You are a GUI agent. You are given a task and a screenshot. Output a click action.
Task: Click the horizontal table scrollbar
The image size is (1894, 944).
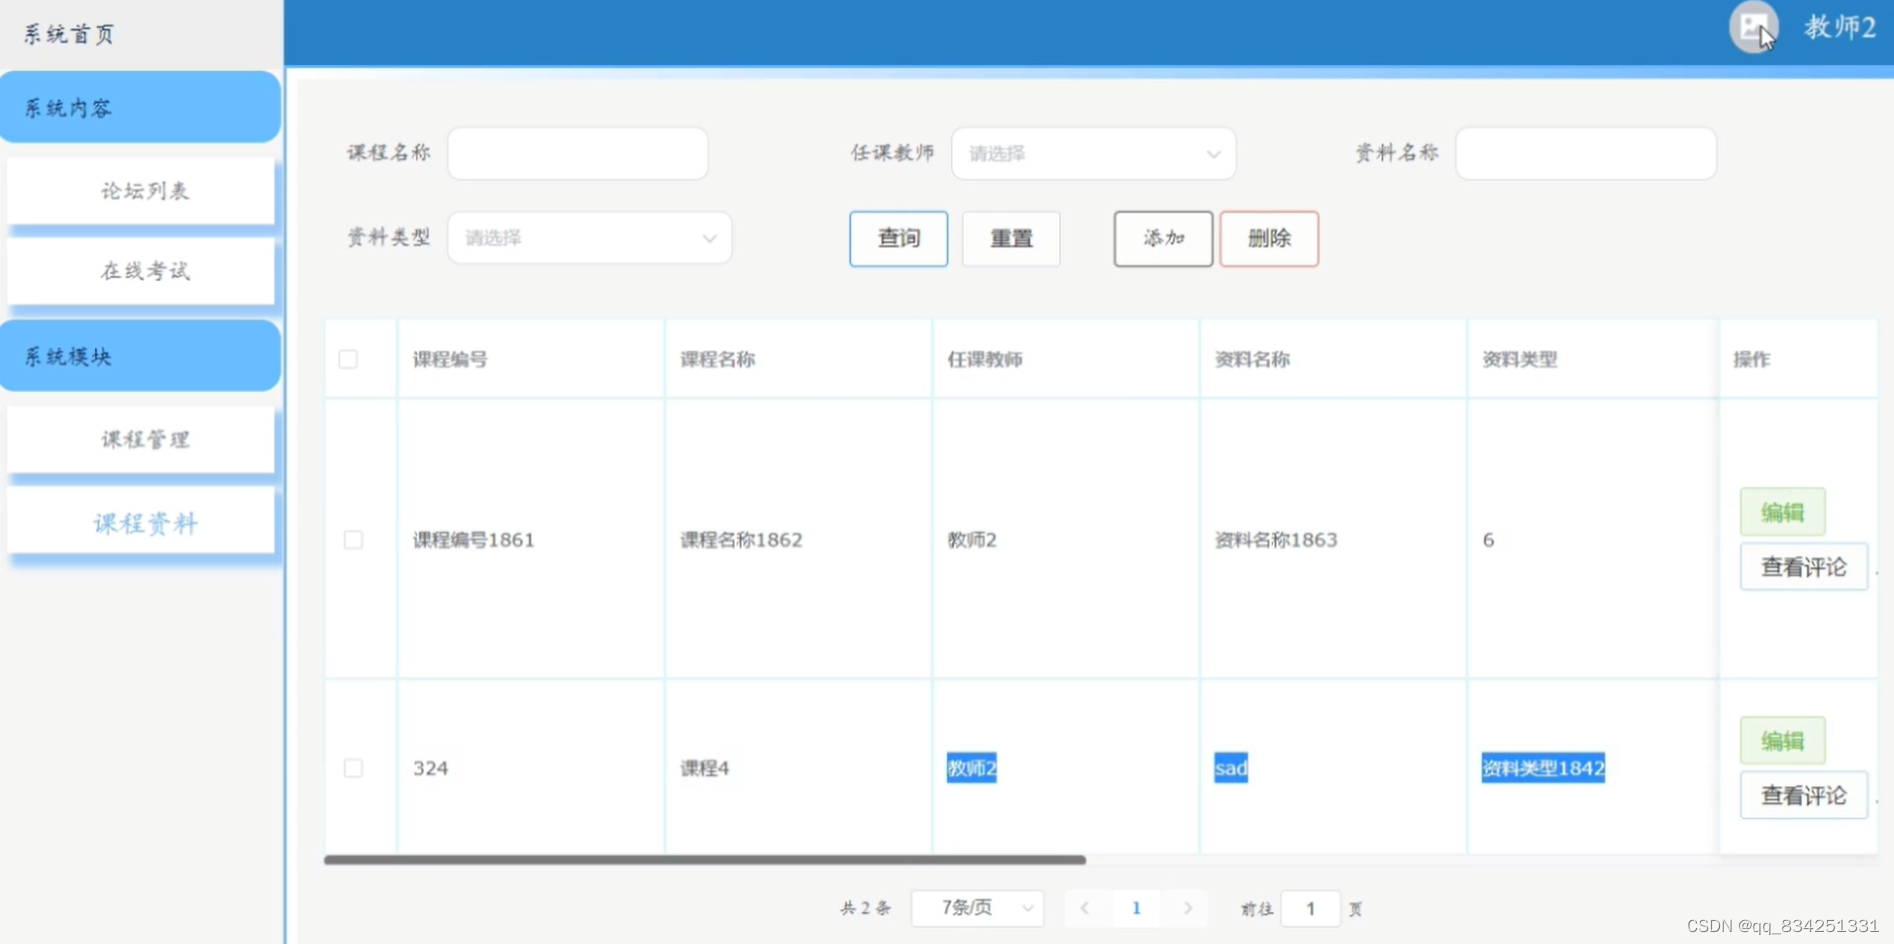tap(705, 859)
